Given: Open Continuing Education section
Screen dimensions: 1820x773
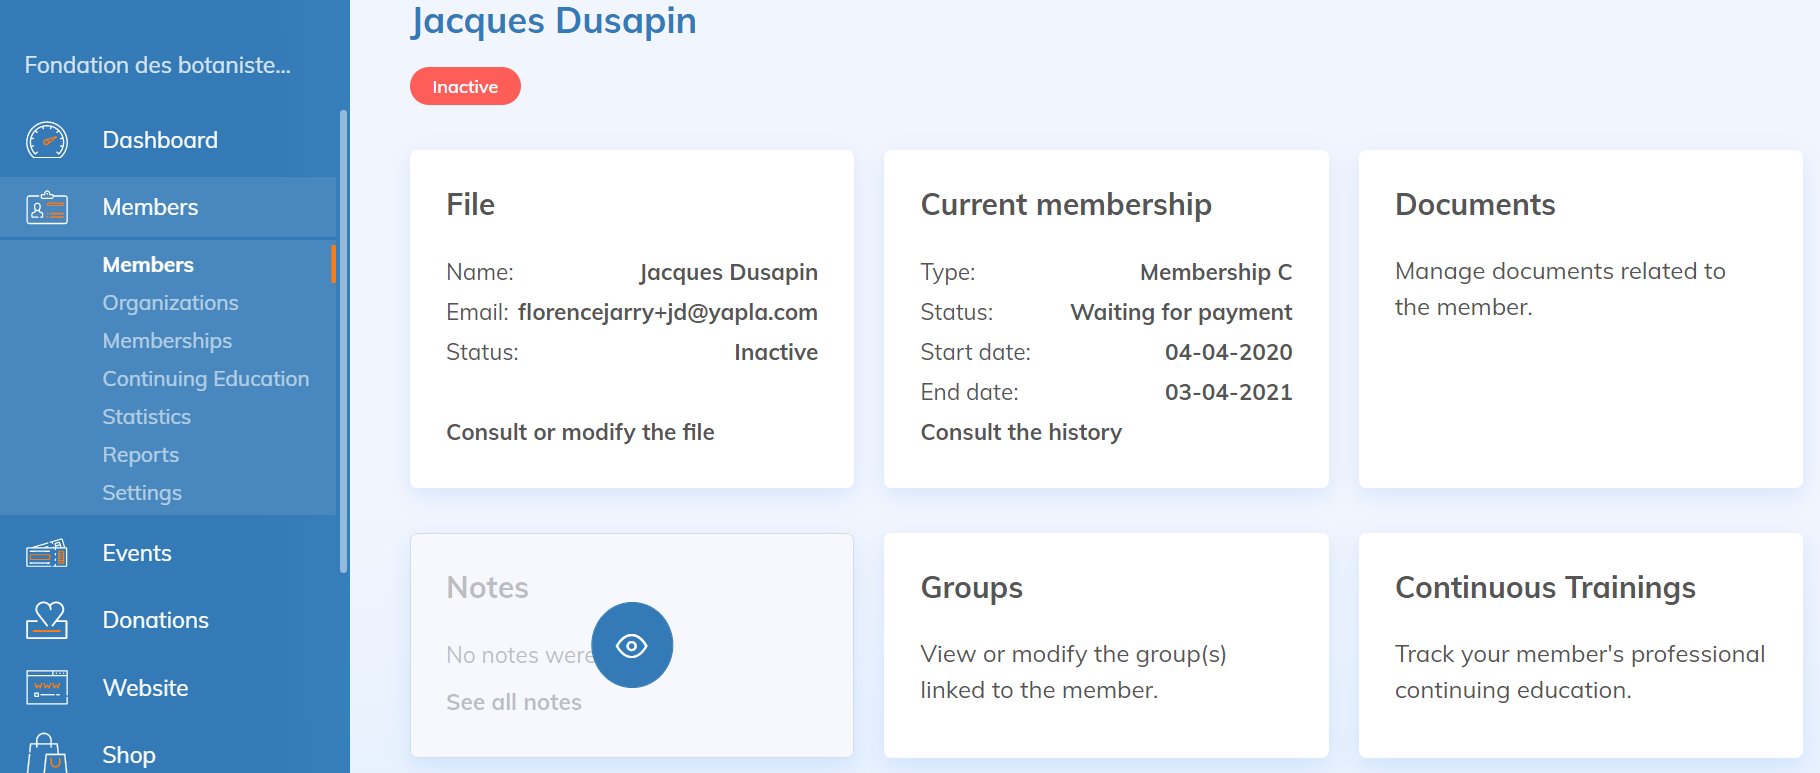Looking at the screenshot, I should (x=205, y=379).
